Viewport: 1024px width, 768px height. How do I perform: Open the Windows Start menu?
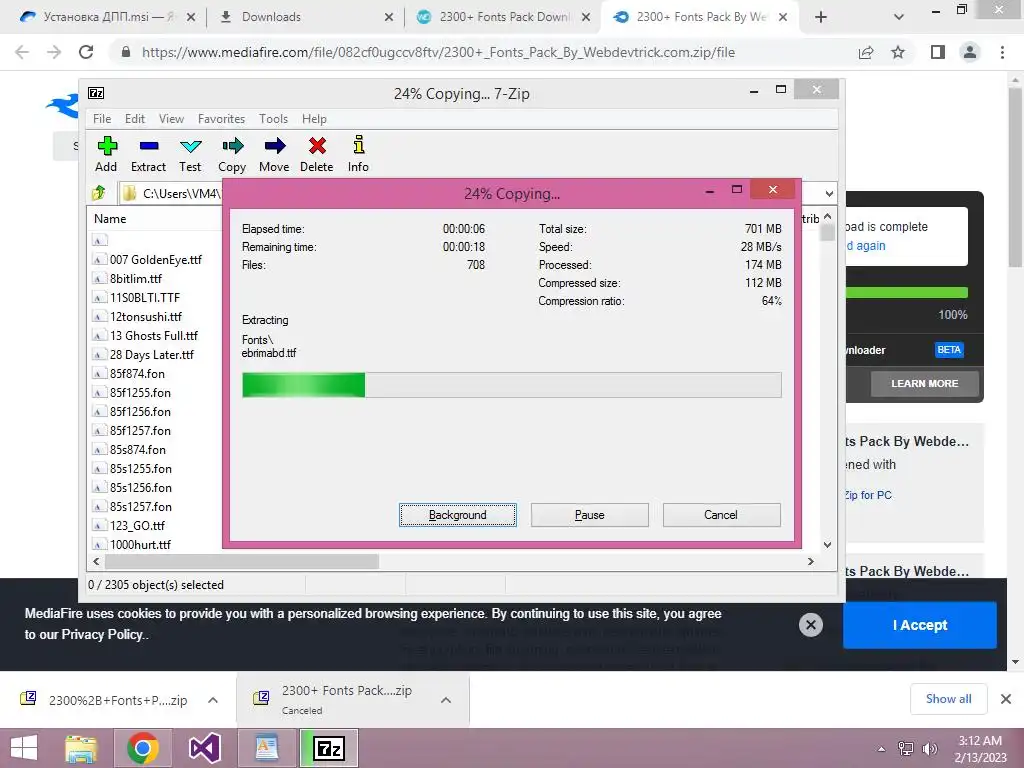(24, 748)
